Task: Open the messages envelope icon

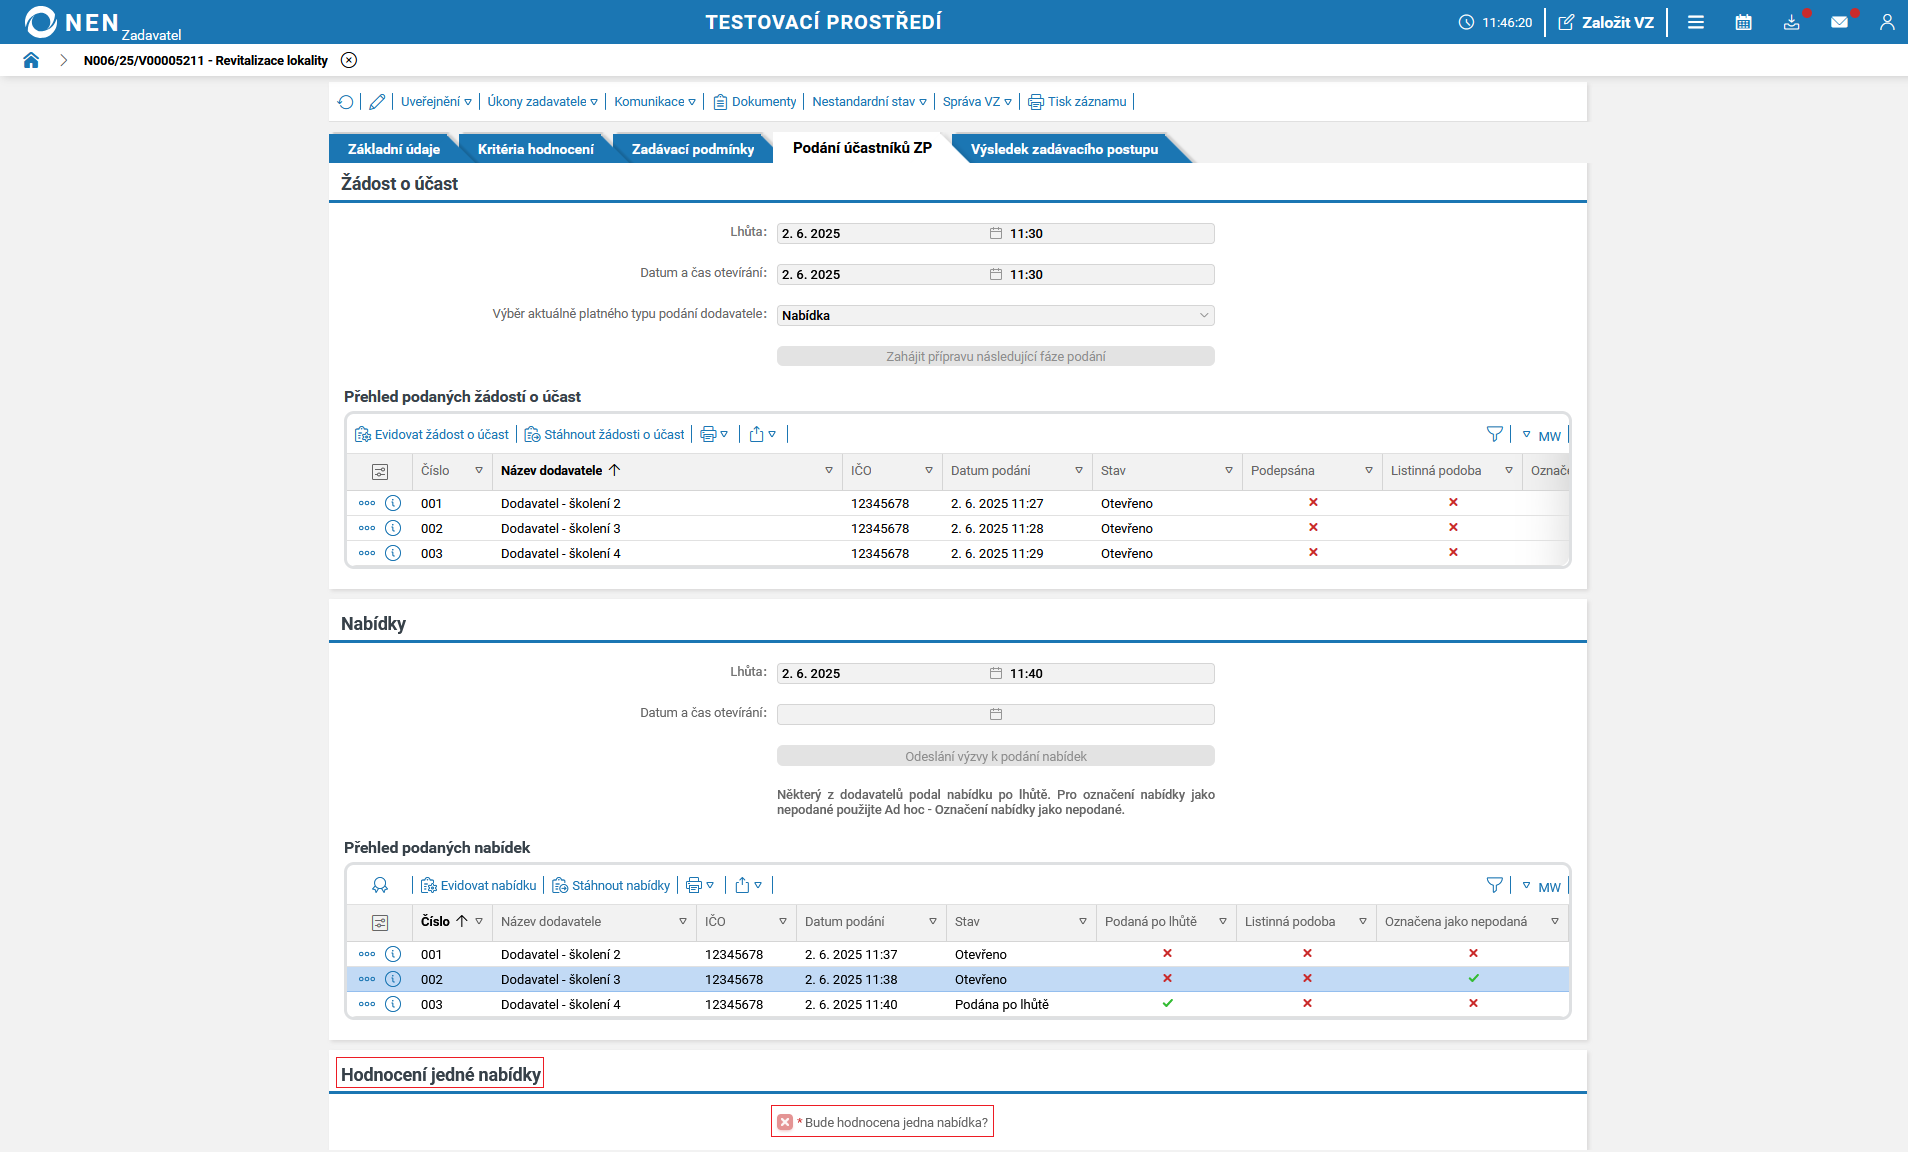Action: (x=1839, y=22)
